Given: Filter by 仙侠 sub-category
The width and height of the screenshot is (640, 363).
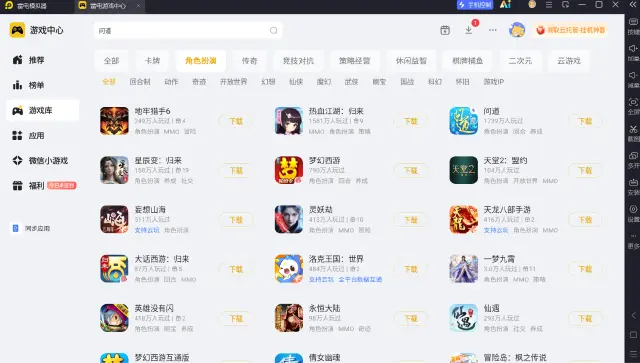Looking at the screenshot, I should pos(296,82).
